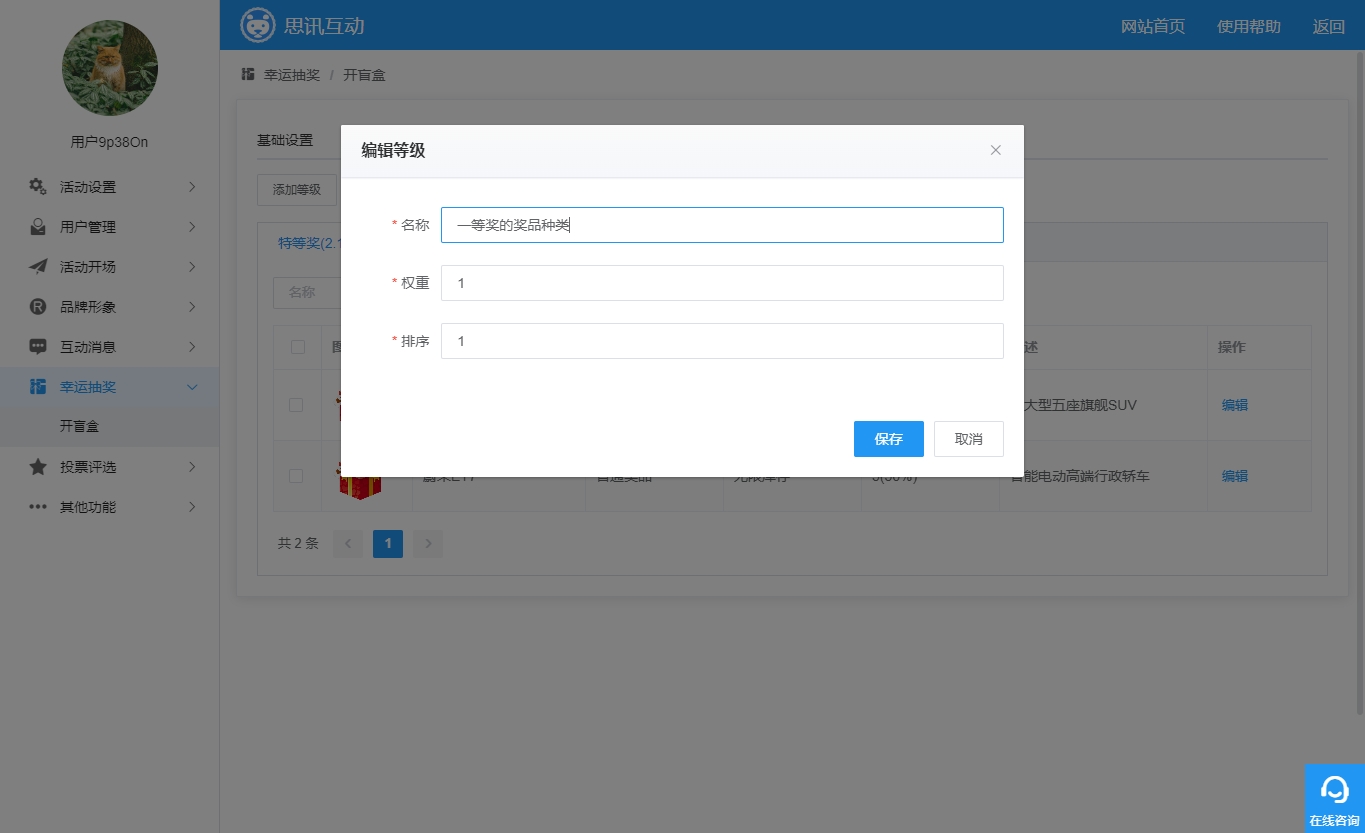Click the 权重 input field
This screenshot has height=833, width=1365.
coord(721,283)
